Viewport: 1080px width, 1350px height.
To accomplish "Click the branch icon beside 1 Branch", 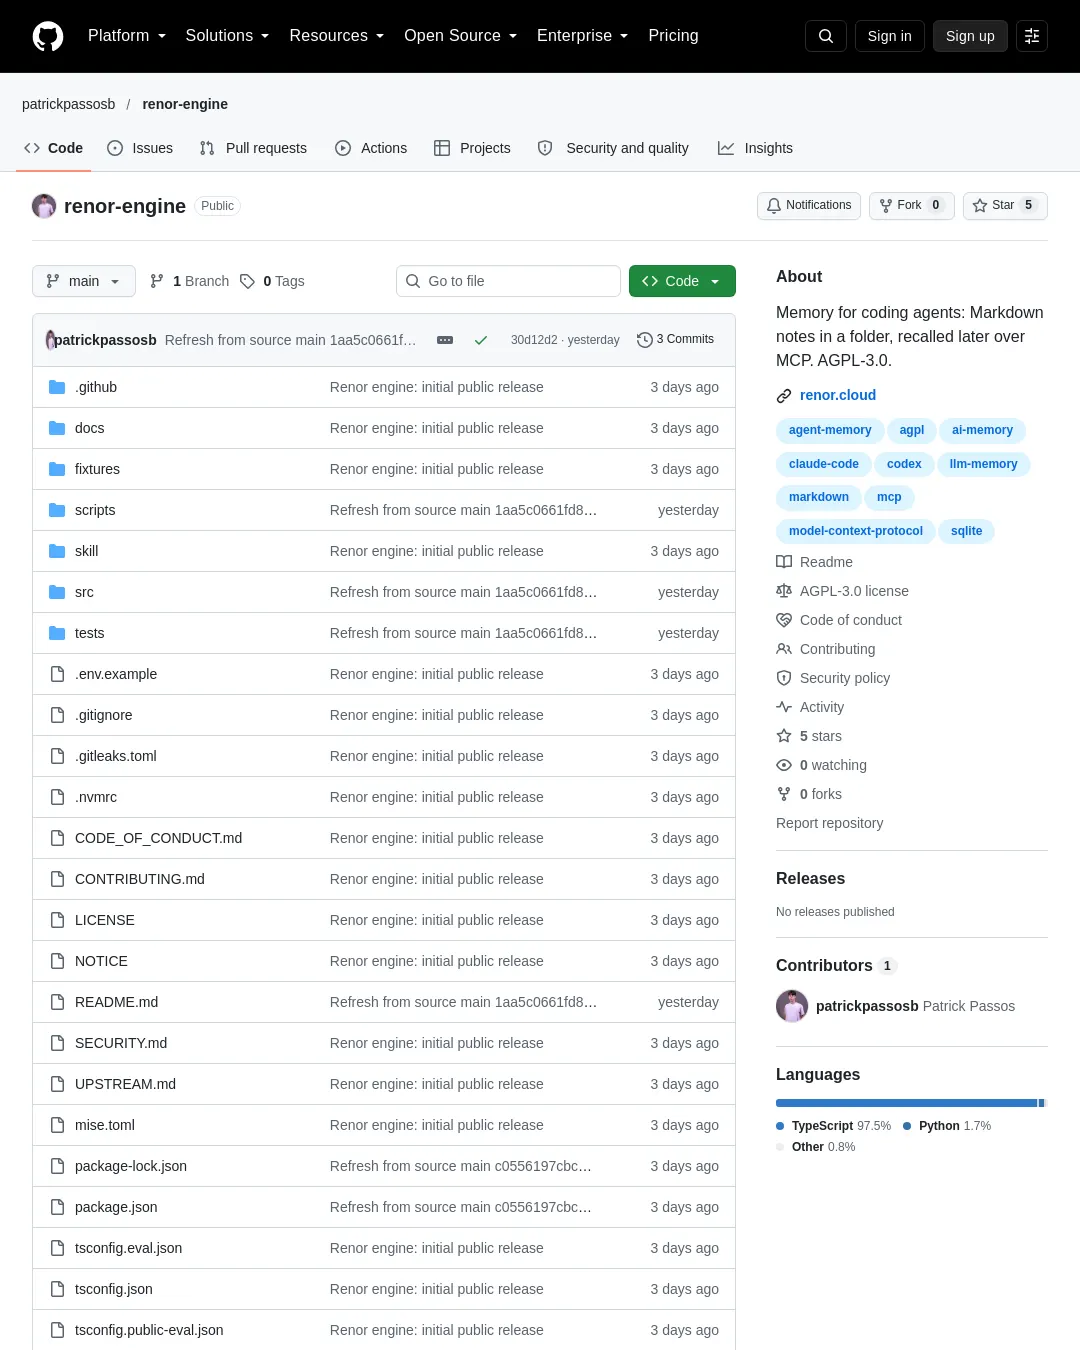I will click(x=157, y=281).
